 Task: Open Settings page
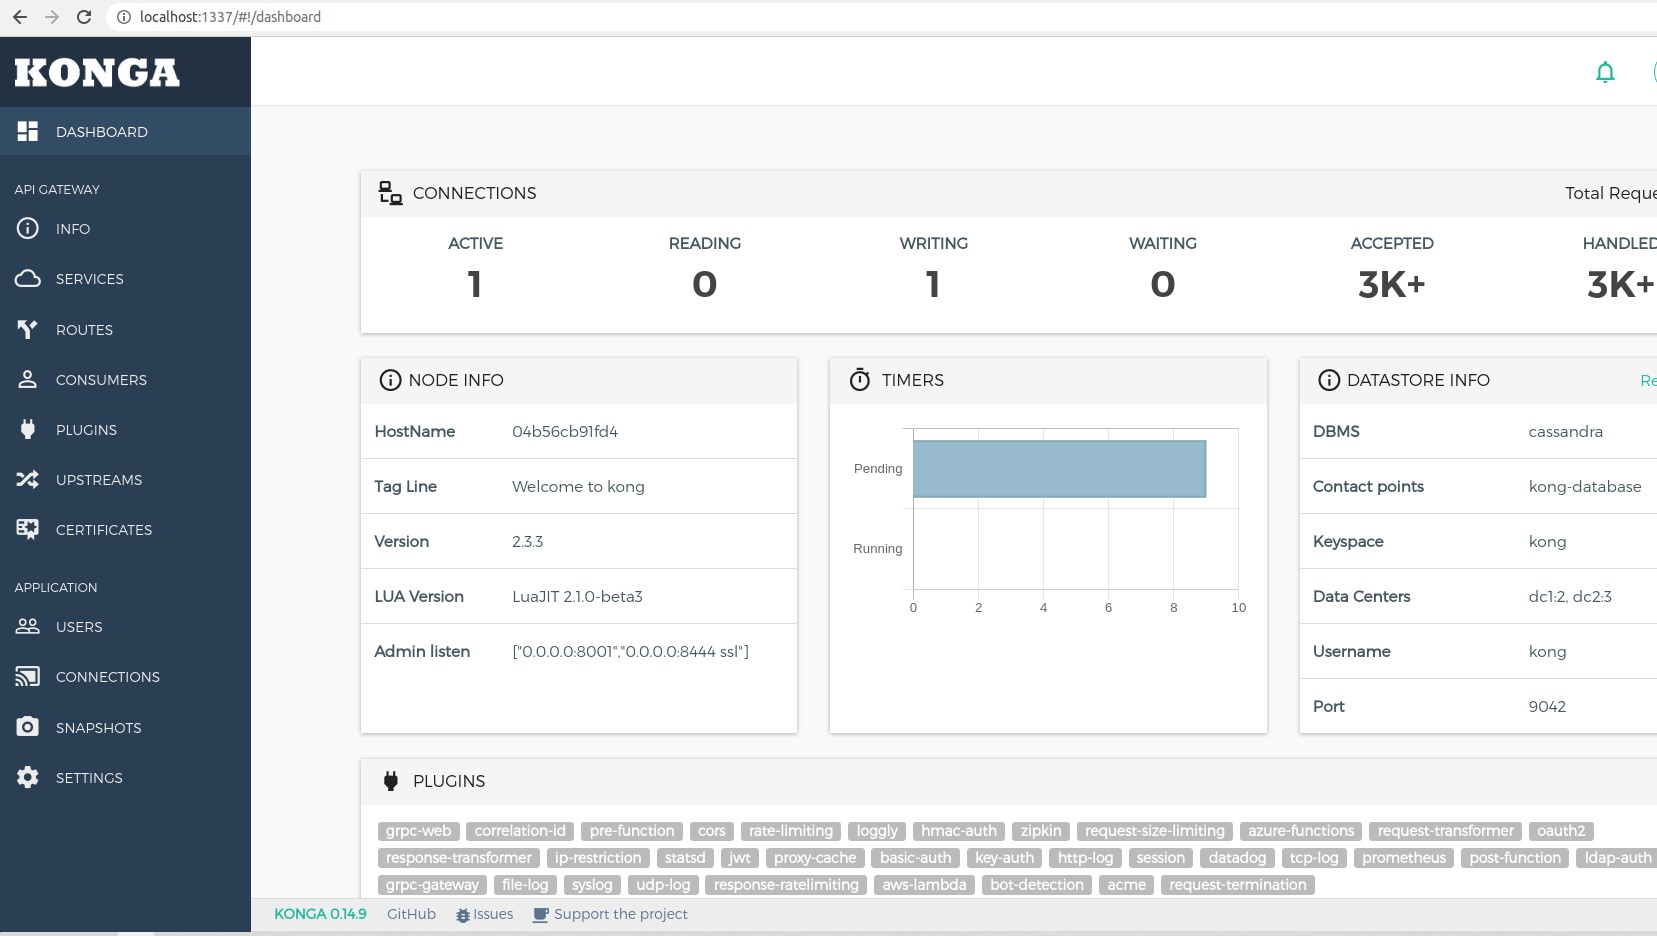(x=125, y=777)
